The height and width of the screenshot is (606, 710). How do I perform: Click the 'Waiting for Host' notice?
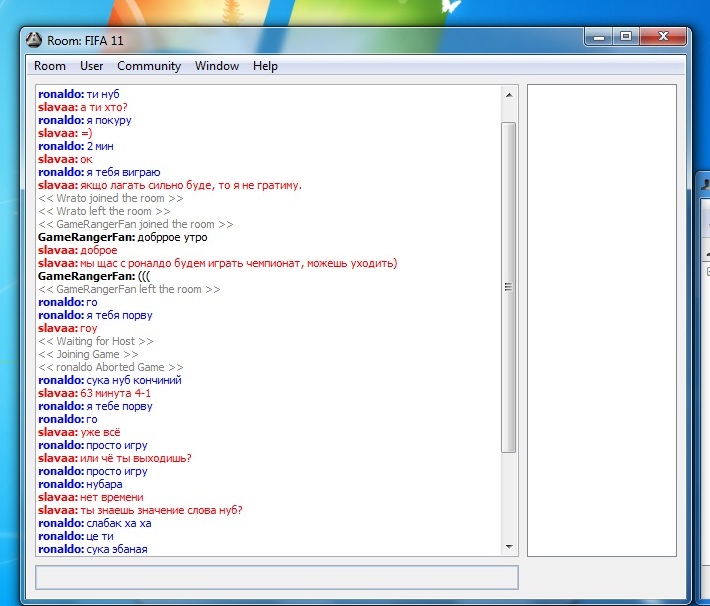(x=96, y=341)
